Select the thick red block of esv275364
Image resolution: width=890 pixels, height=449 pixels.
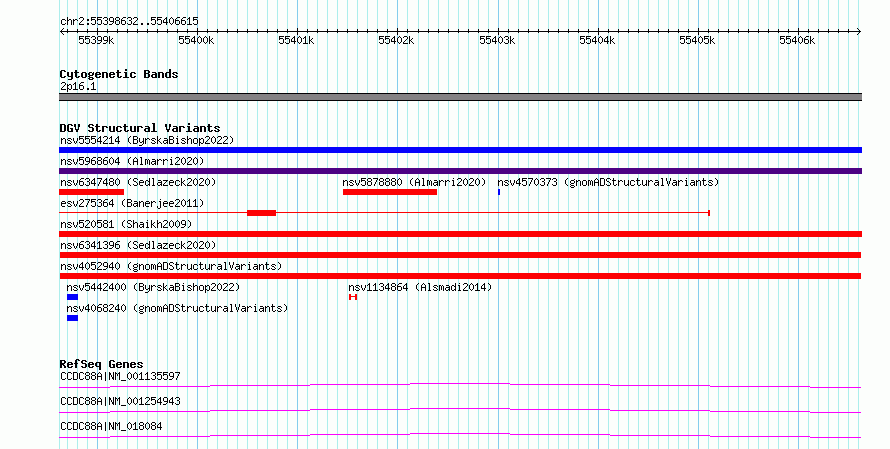tap(262, 213)
